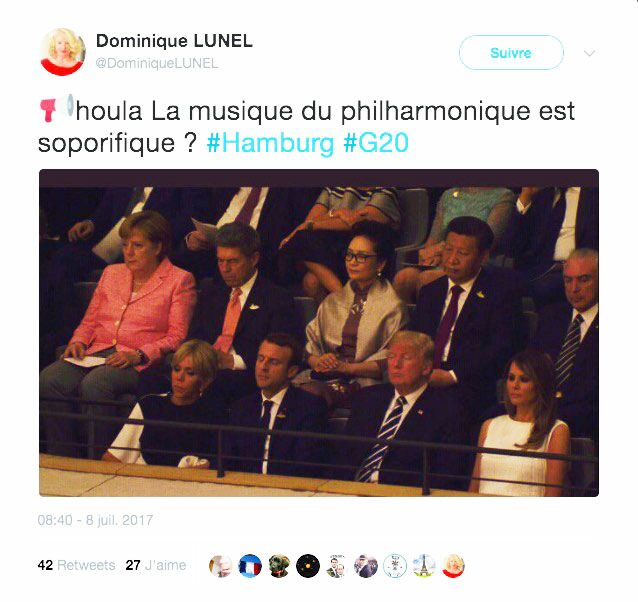Click the dog photo liker avatar
Viewport: 638px width, 602px height.
click(x=279, y=566)
